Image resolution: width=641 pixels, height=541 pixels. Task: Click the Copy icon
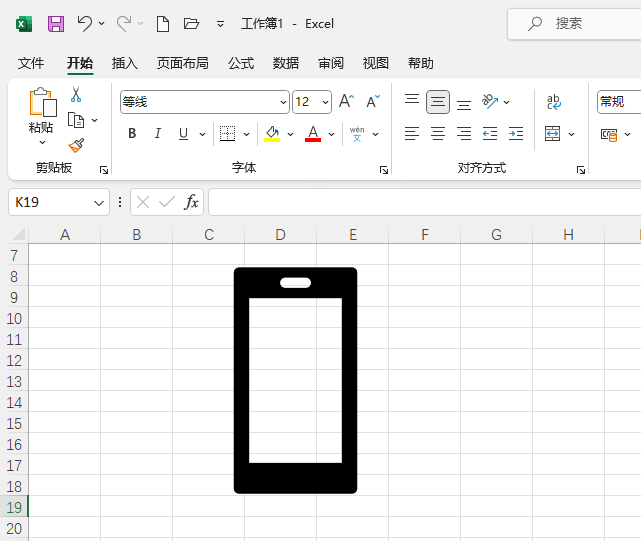click(76, 120)
